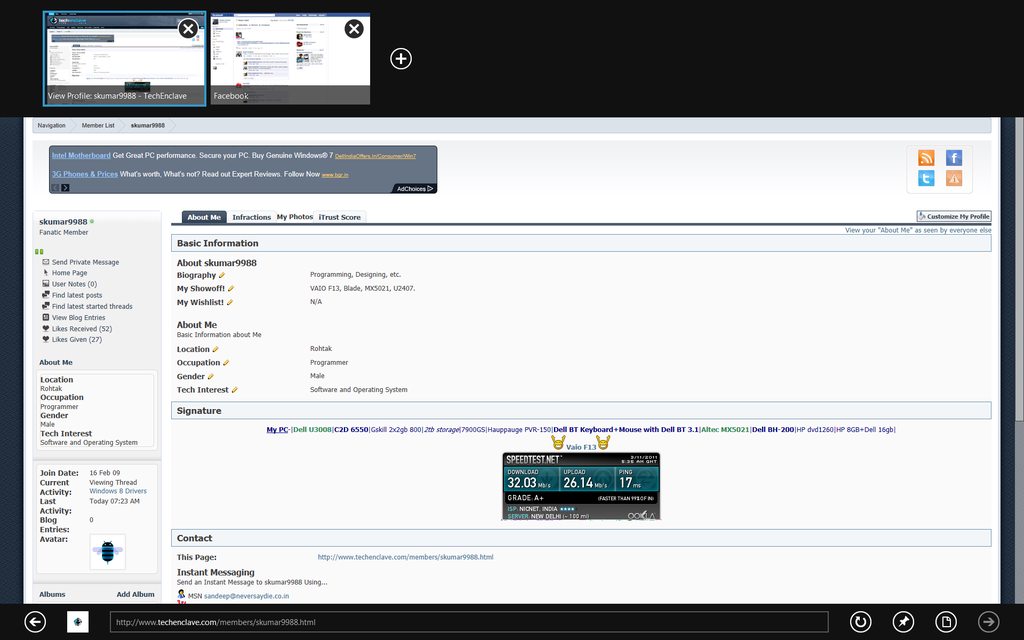Click the orange warning social icon
The height and width of the screenshot is (640, 1024).
coord(954,178)
